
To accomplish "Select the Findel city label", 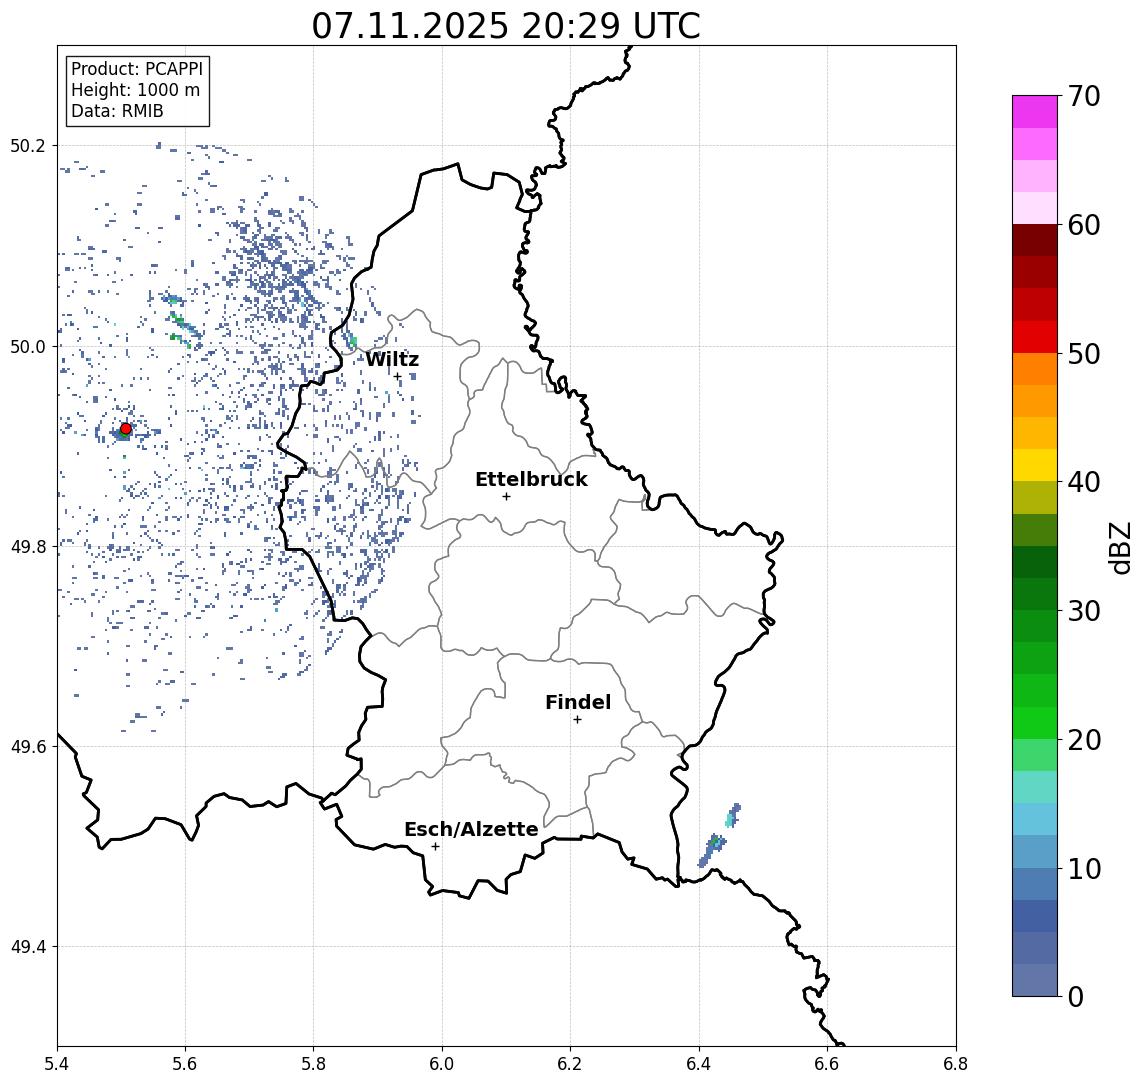I will tap(578, 702).
